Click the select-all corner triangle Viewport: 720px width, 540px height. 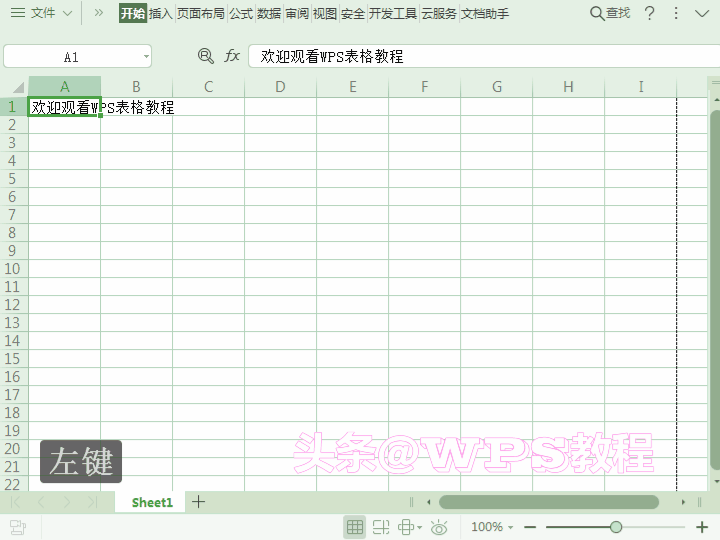click(x=17, y=87)
